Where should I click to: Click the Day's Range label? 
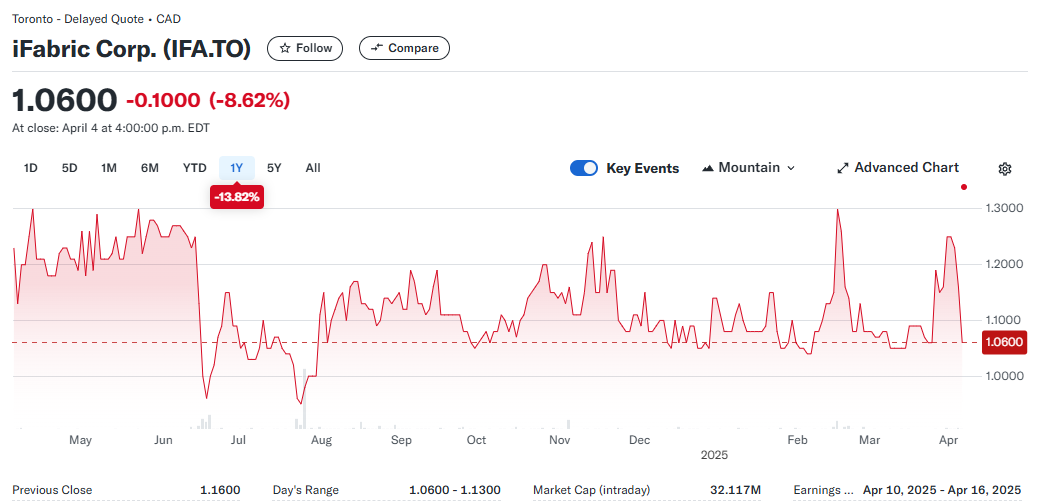pos(306,490)
